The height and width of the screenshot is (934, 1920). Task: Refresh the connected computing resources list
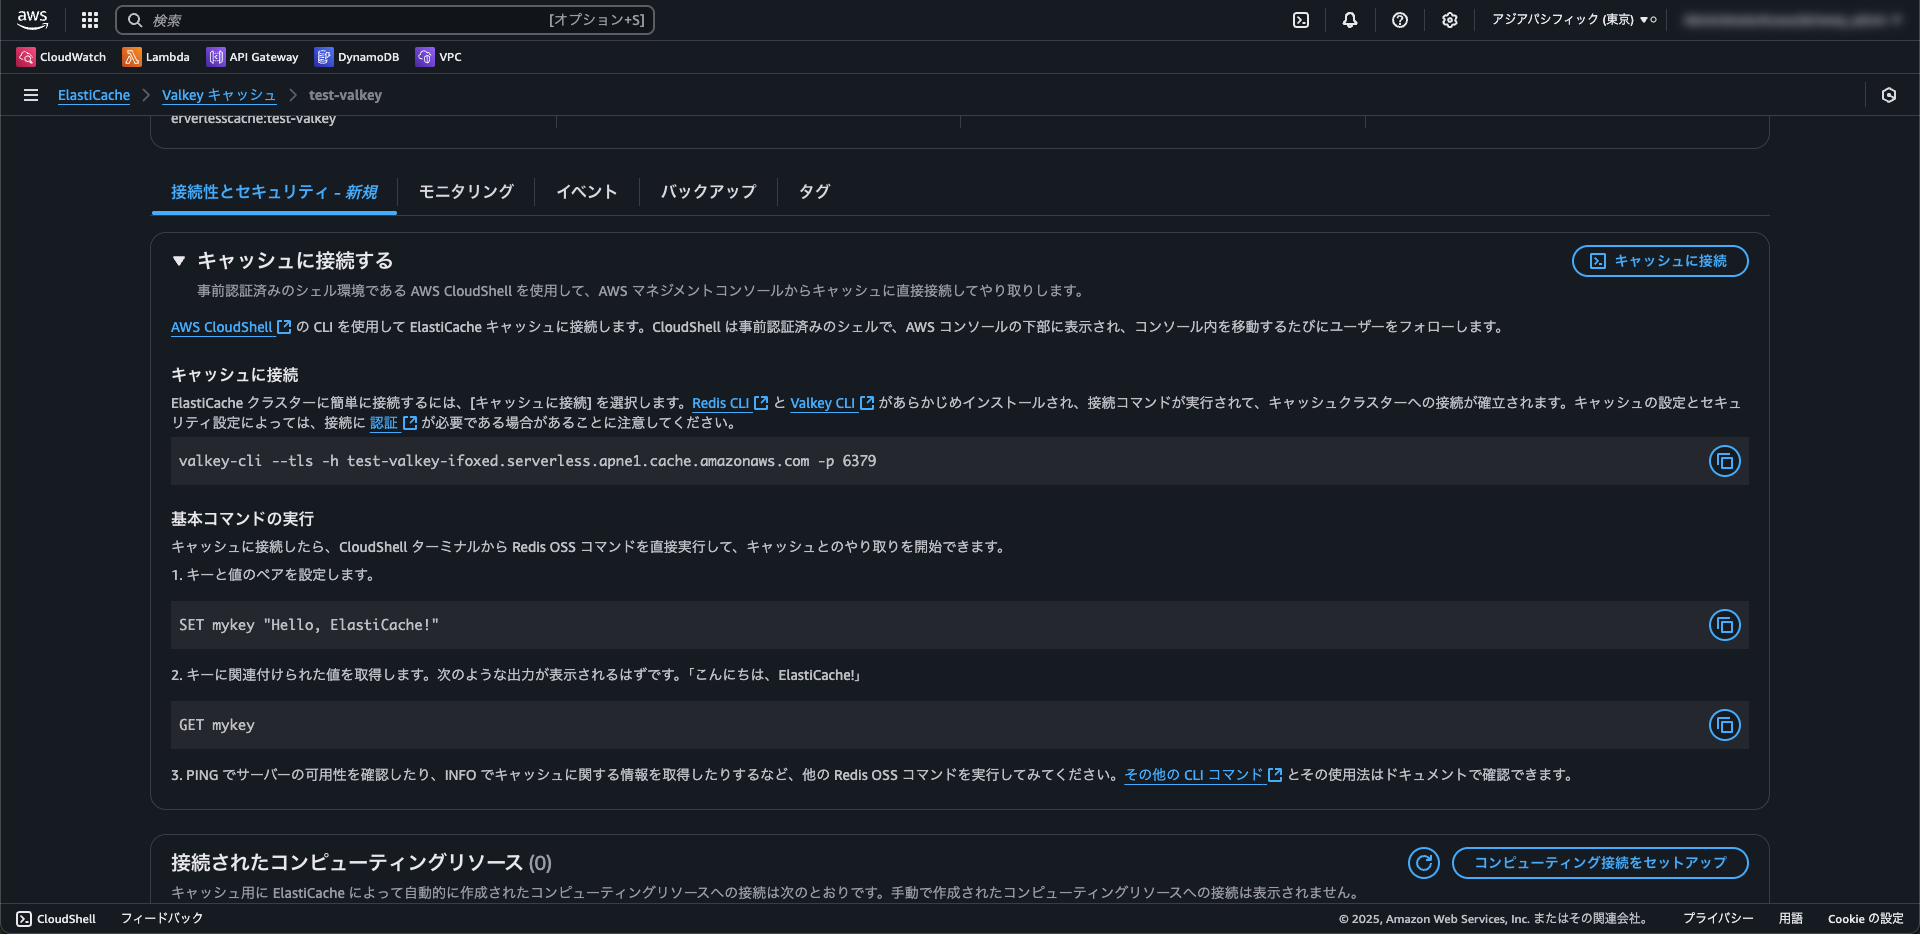[1423, 863]
